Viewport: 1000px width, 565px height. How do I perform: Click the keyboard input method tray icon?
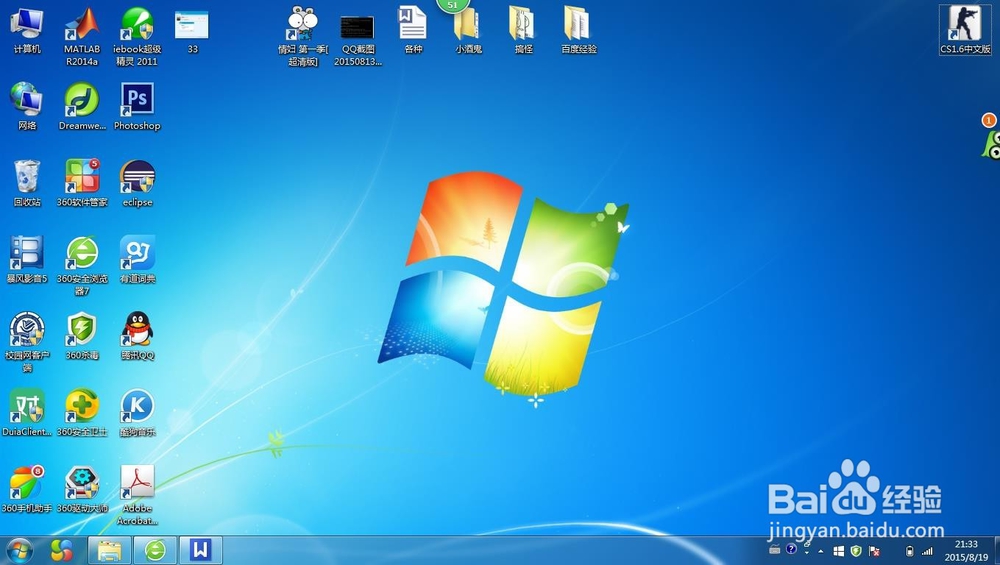pos(775,549)
